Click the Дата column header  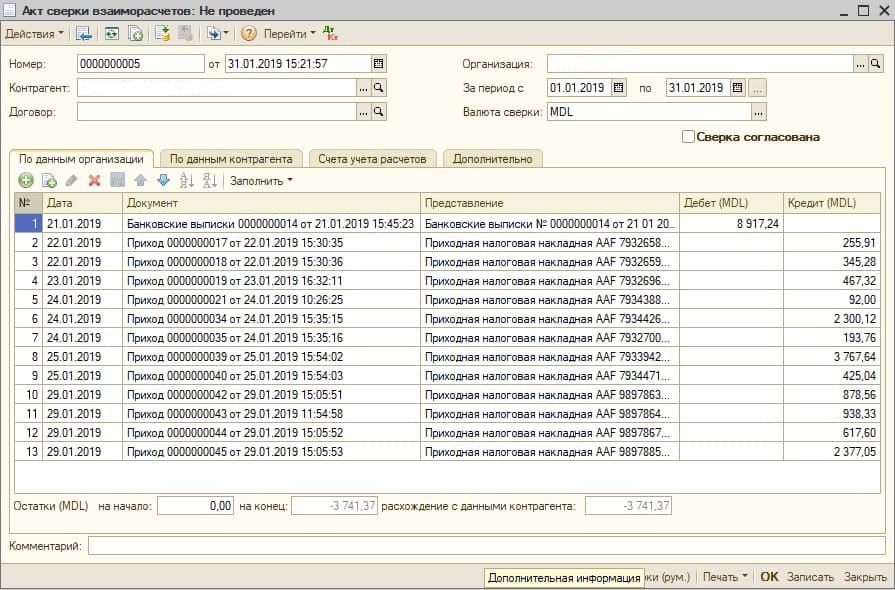click(x=82, y=203)
